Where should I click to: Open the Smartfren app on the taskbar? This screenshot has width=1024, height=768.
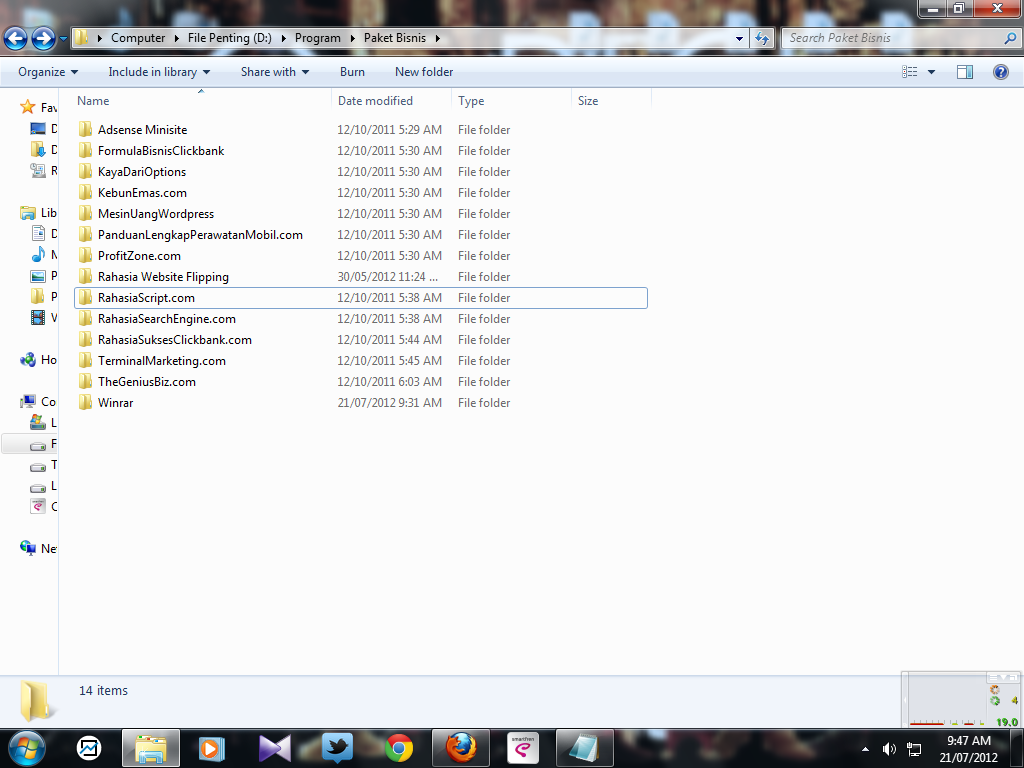[523, 748]
